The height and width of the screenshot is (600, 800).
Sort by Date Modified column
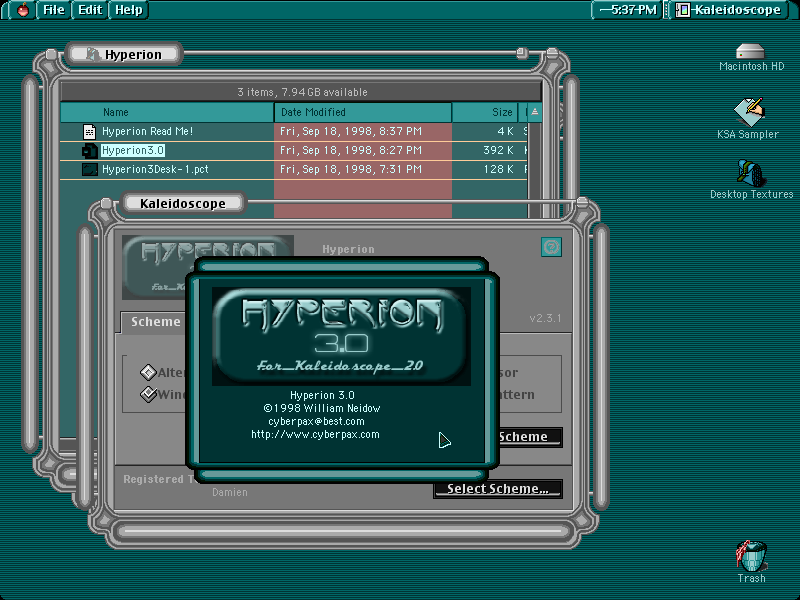coord(363,112)
